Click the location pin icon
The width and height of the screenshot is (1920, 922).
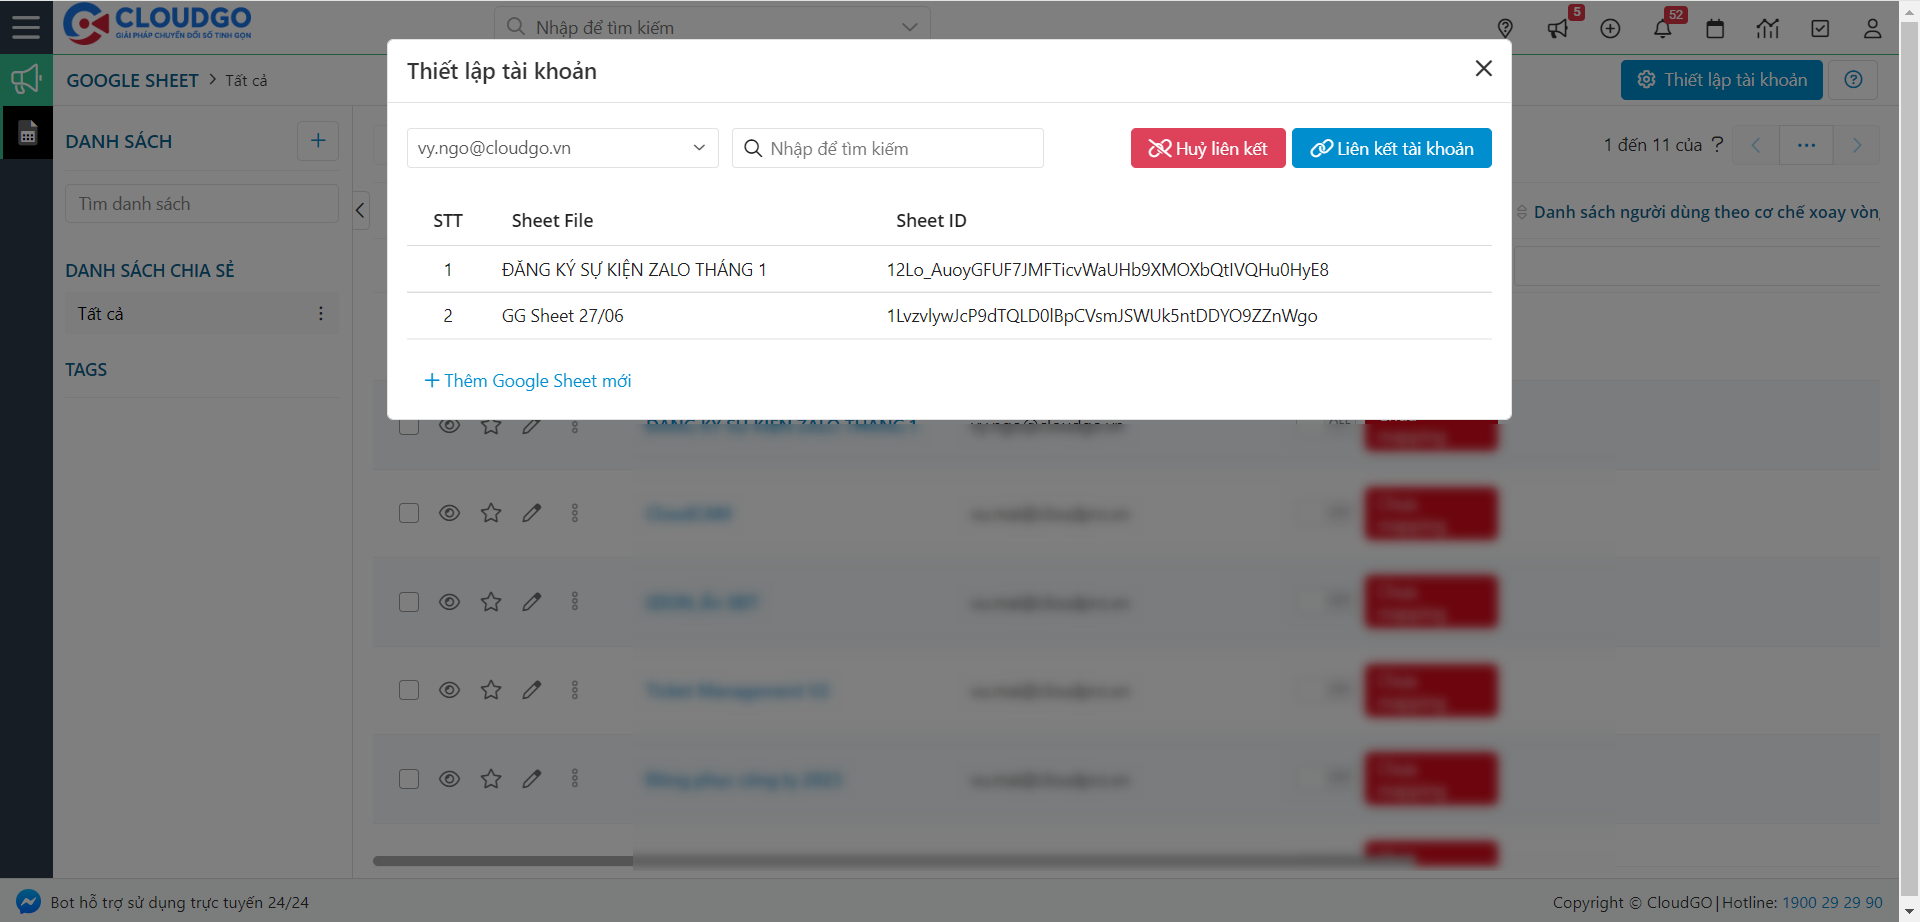1505,28
